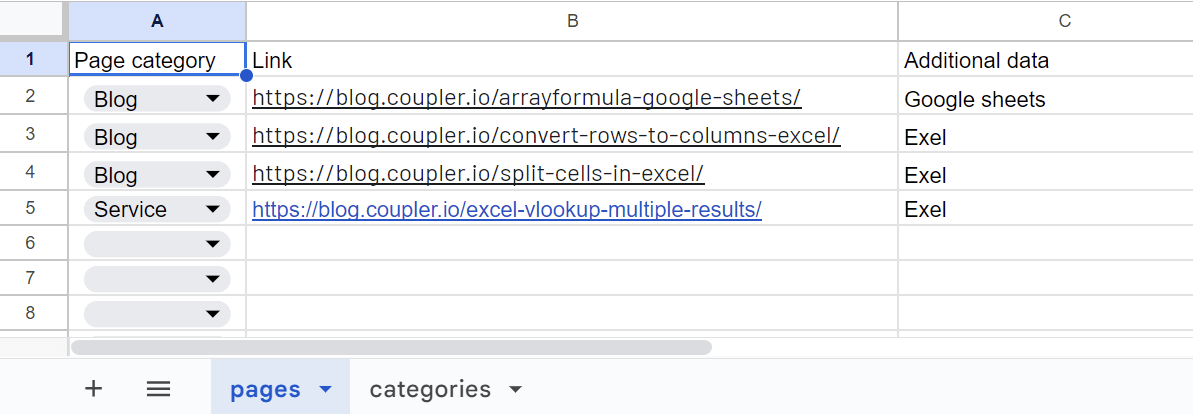The height and width of the screenshot is (414, 1193).
Task: Expand the Blog dropdown in row 2
Action: 212,98
